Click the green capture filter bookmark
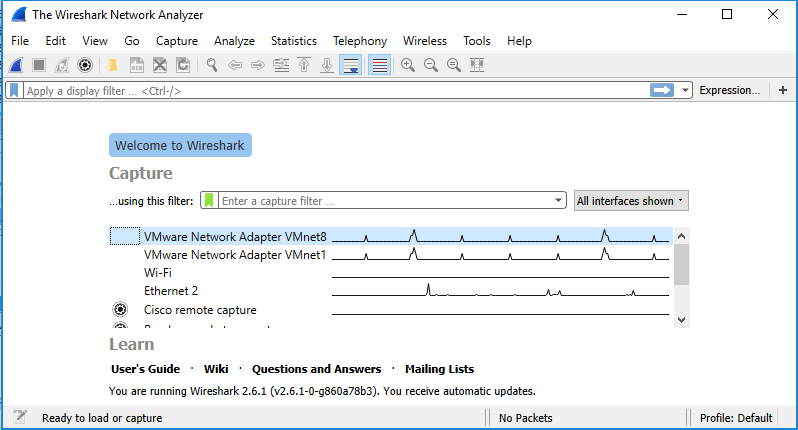 pyautogui.click(x=209, y=200)
